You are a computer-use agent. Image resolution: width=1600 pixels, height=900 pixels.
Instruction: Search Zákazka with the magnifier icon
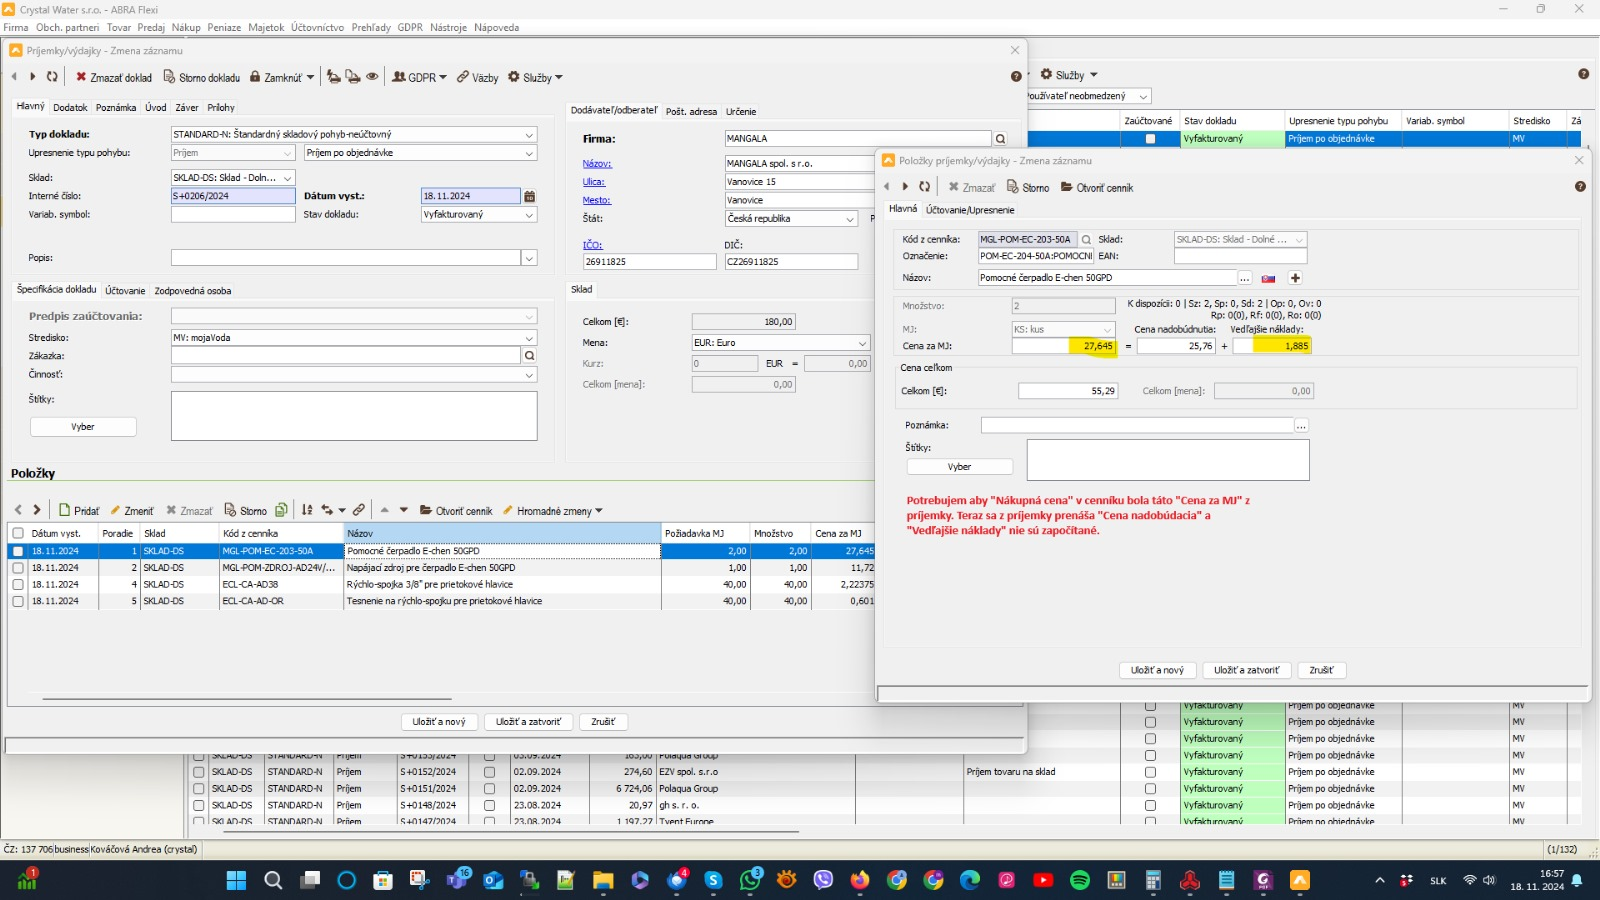529,355
